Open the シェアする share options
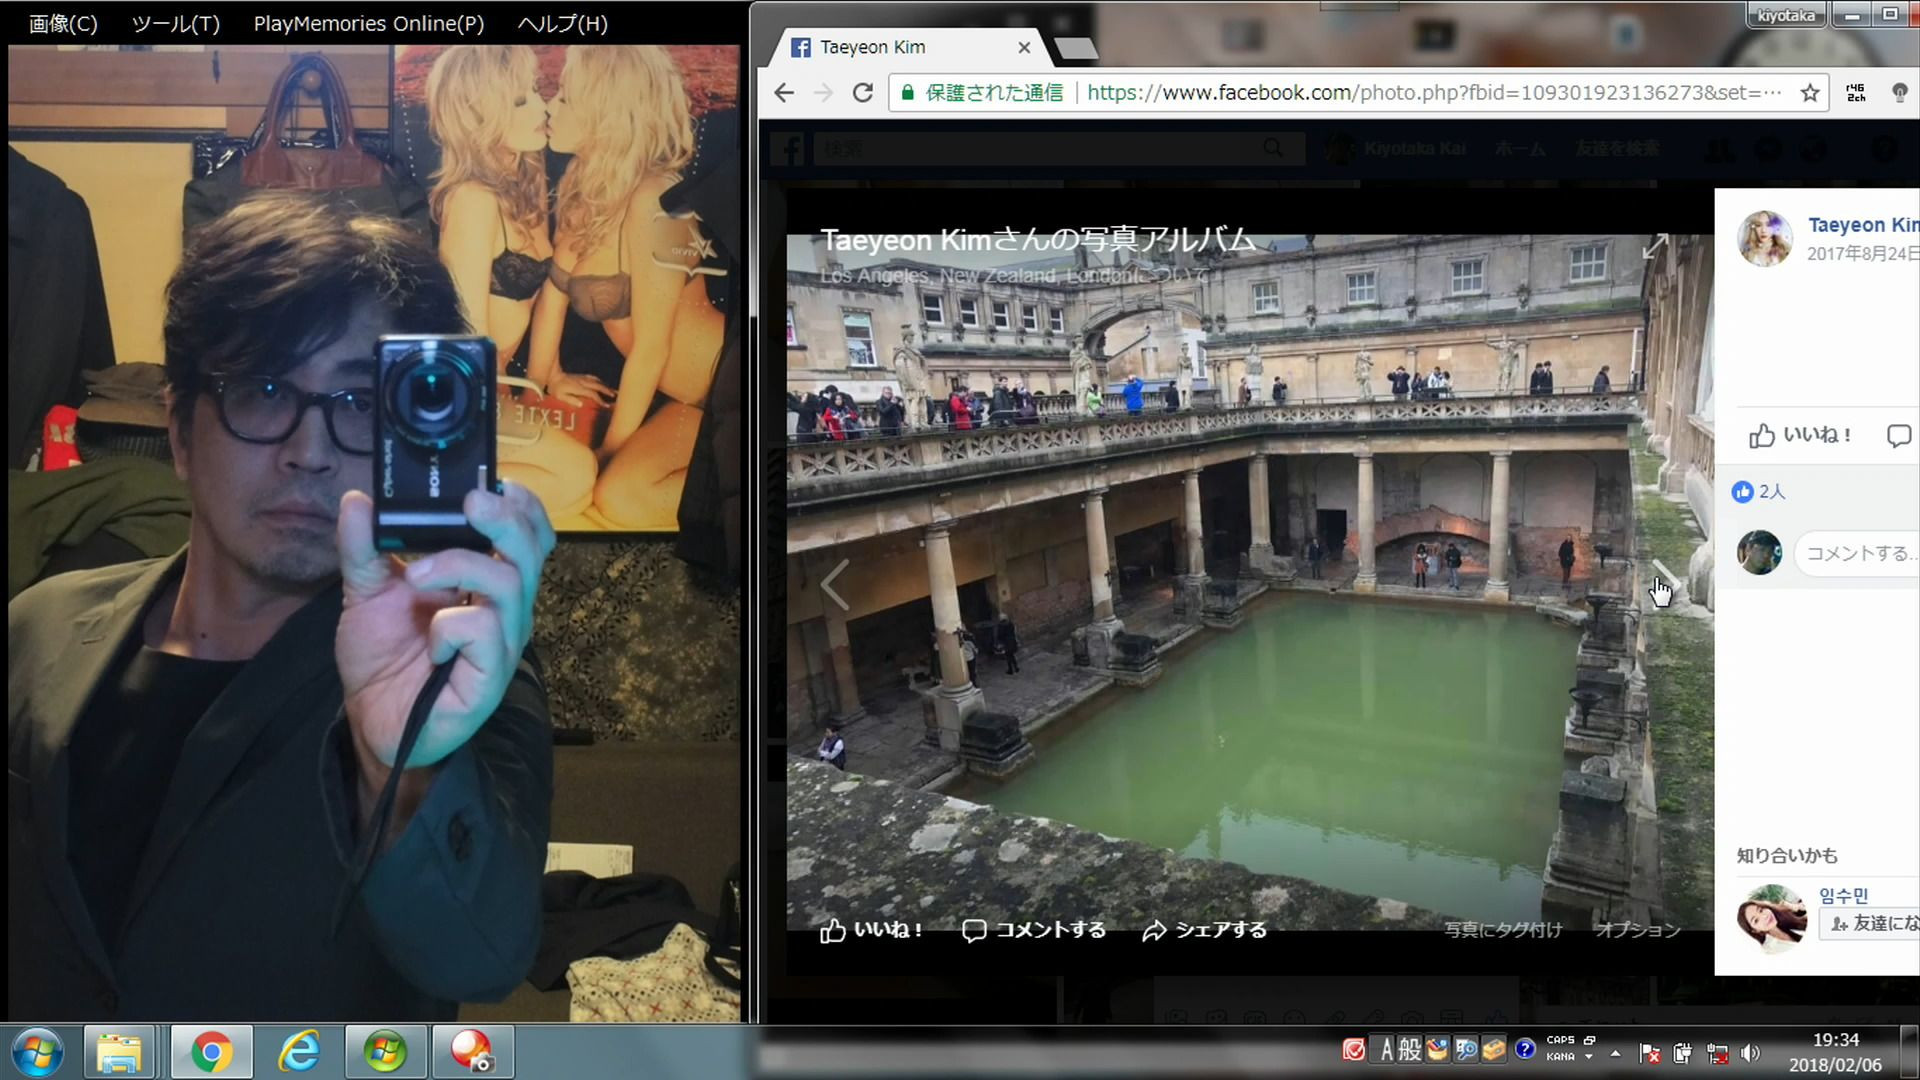This screenshot has width=1920, height=1080. 1204,930
